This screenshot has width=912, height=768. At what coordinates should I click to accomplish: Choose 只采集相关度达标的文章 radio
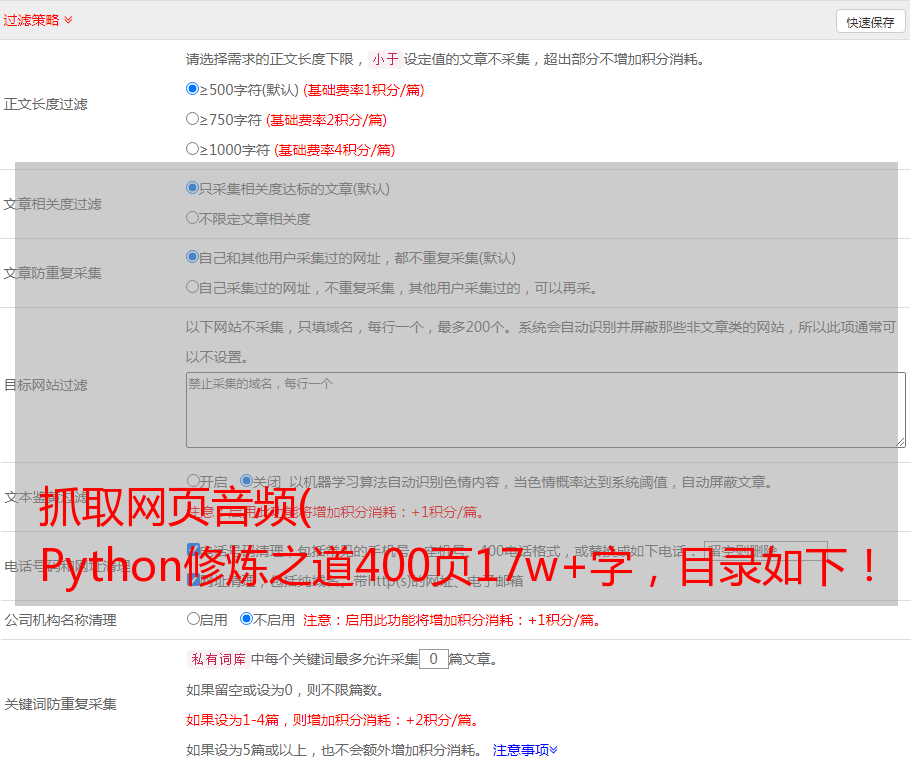pyautogui.click(x=192, y=188)
